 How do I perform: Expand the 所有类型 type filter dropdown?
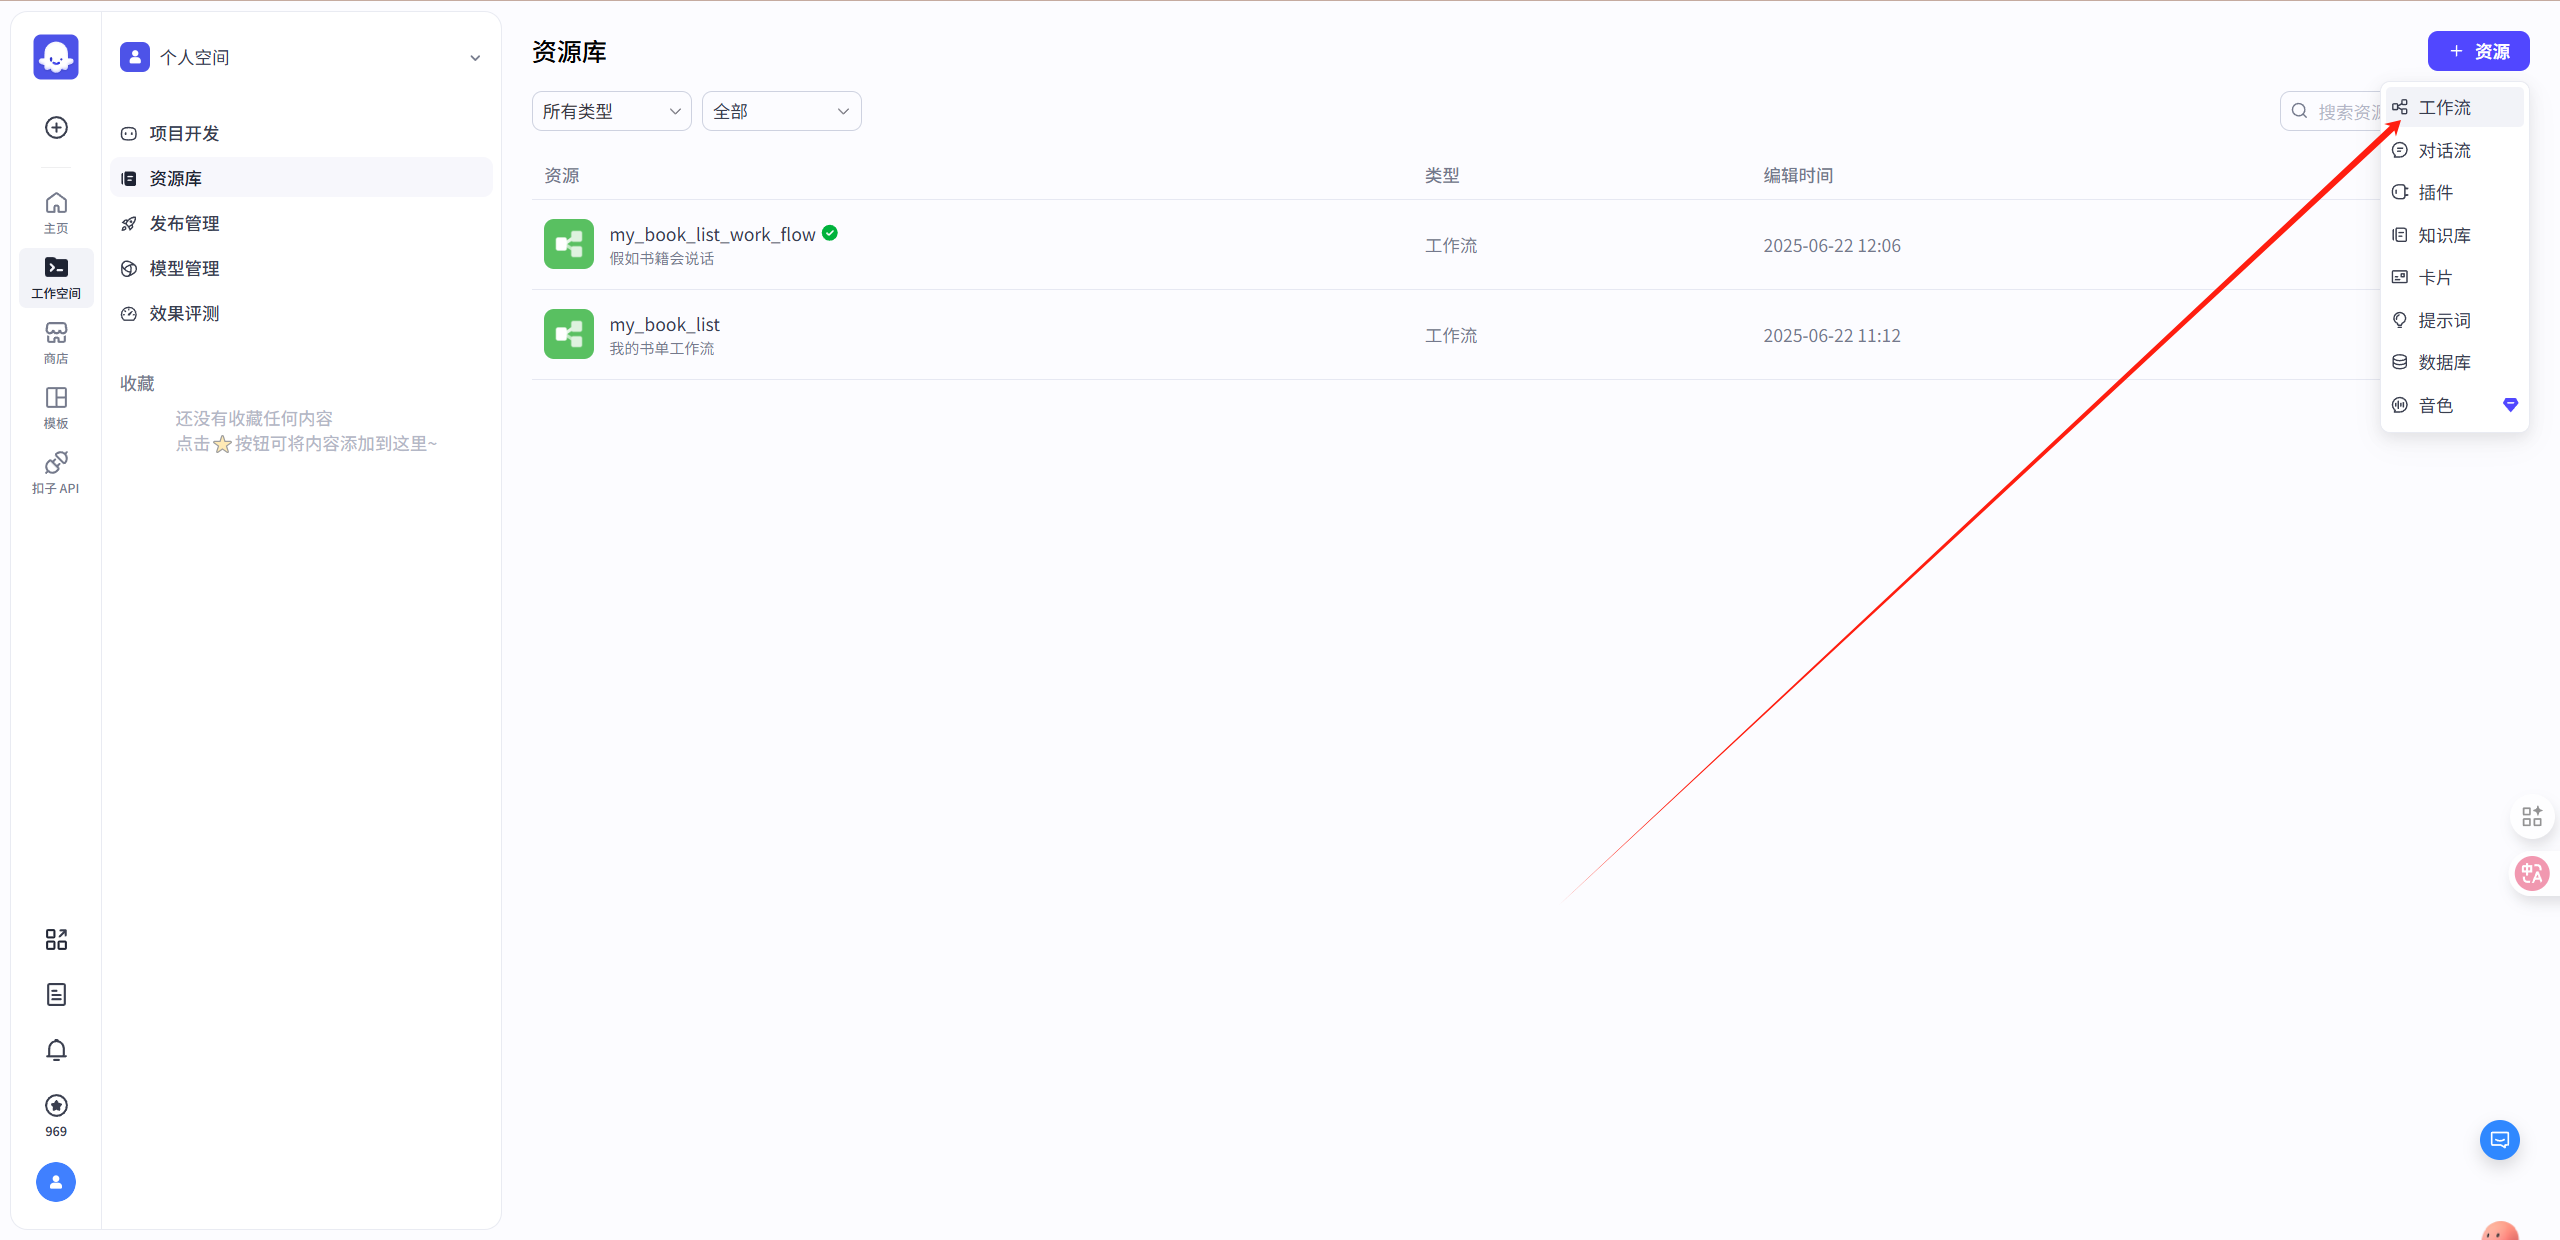point(611,111)
